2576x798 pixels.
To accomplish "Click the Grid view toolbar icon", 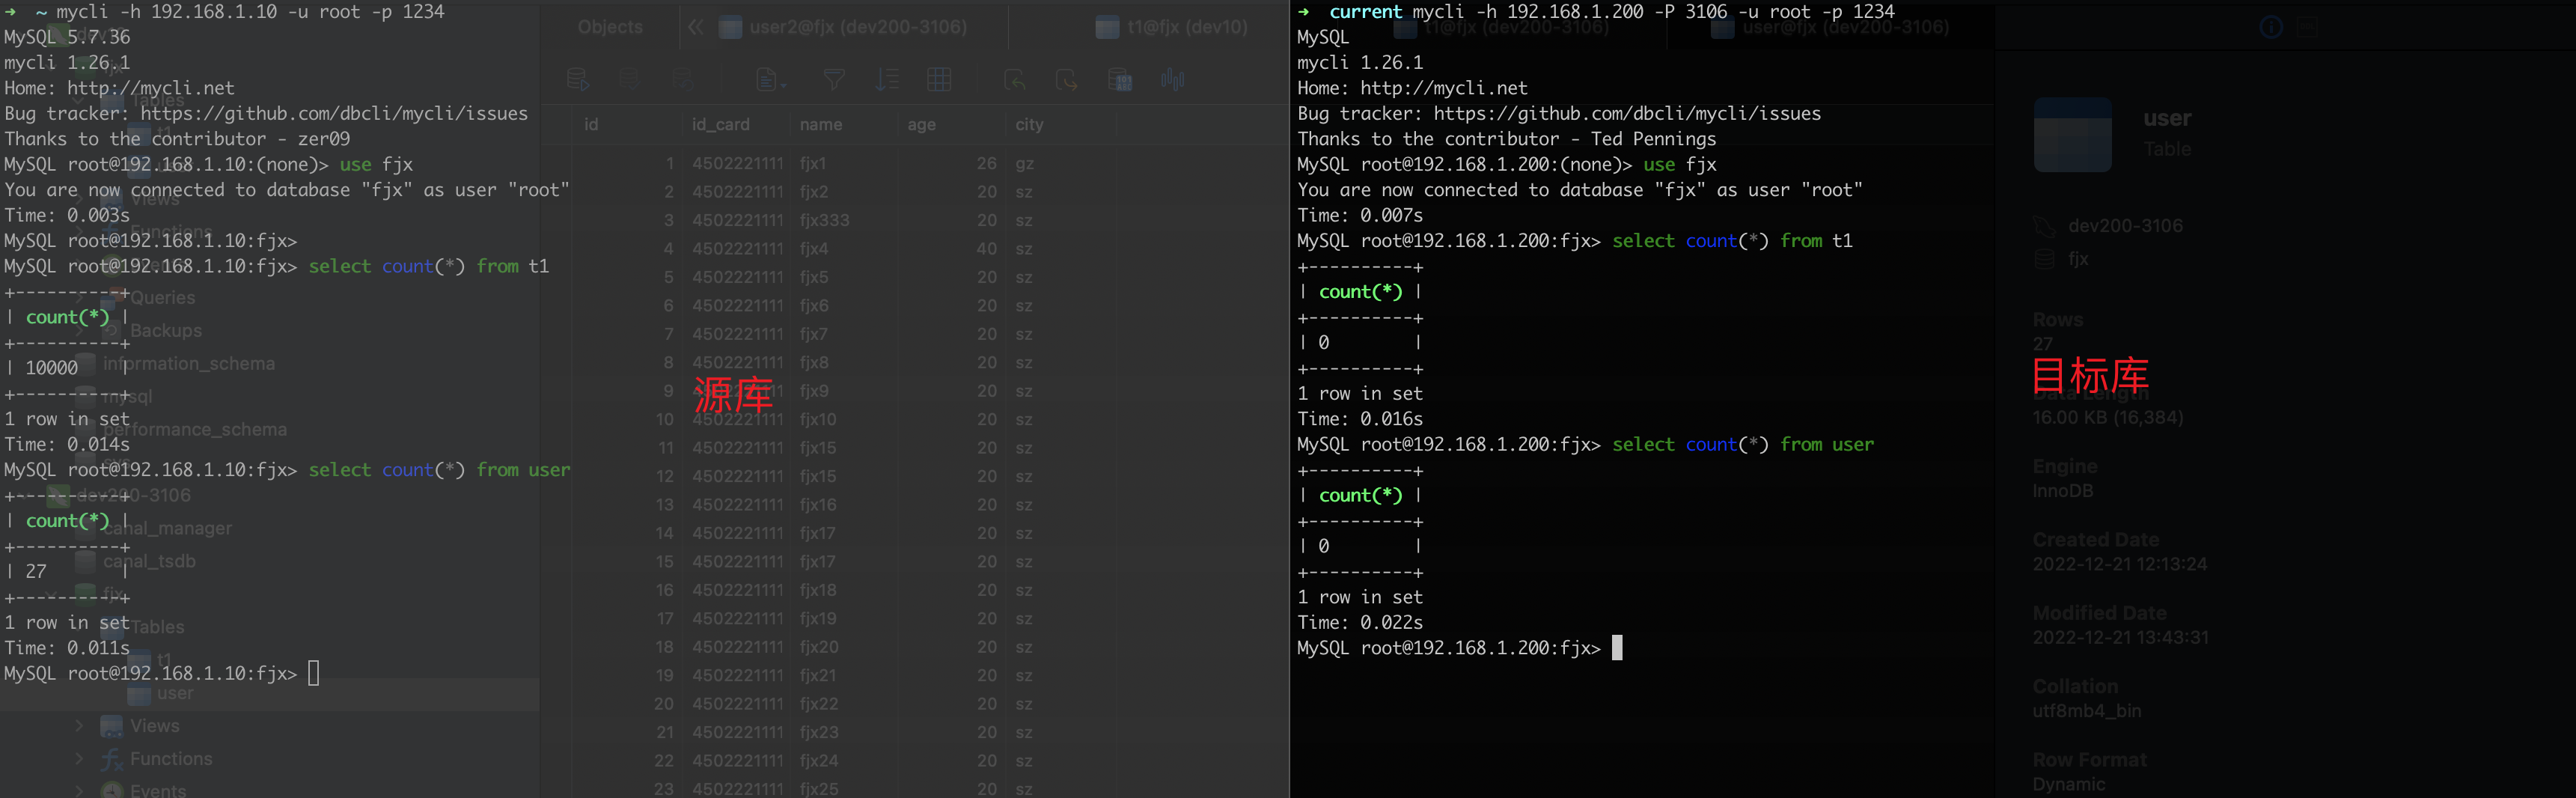I will (x=939, y=80).
